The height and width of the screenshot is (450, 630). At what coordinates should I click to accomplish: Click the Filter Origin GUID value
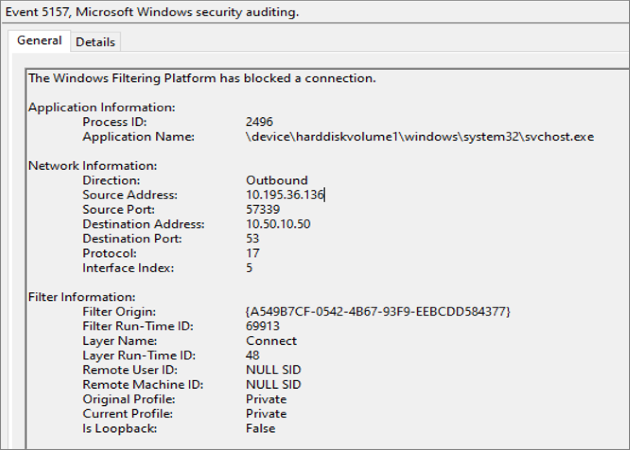click(x=378, y=312)
